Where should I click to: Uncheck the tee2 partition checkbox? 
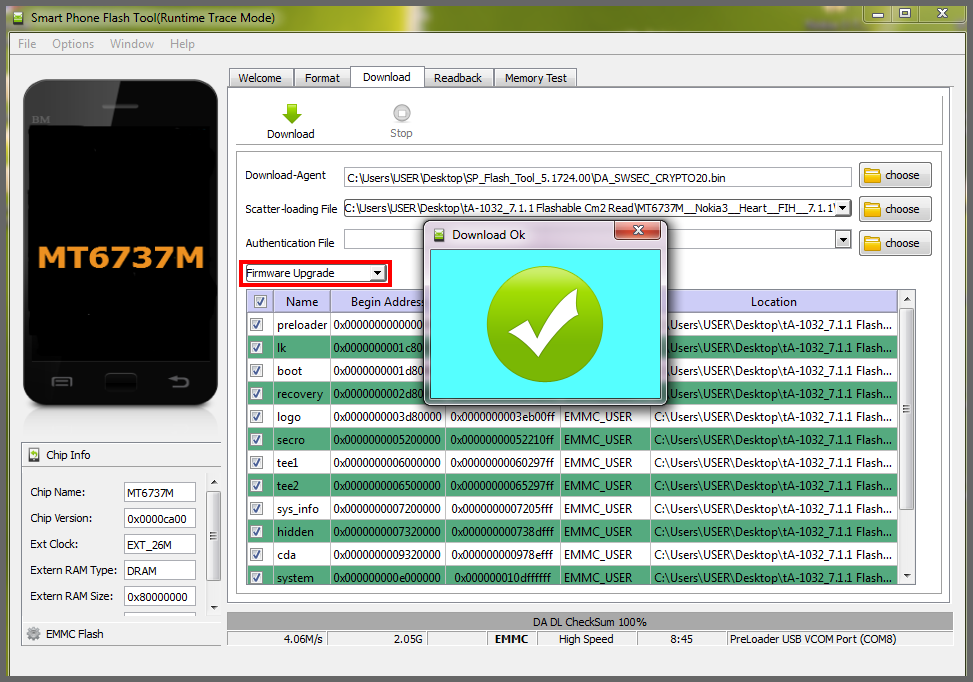click(x=256, y=485)
